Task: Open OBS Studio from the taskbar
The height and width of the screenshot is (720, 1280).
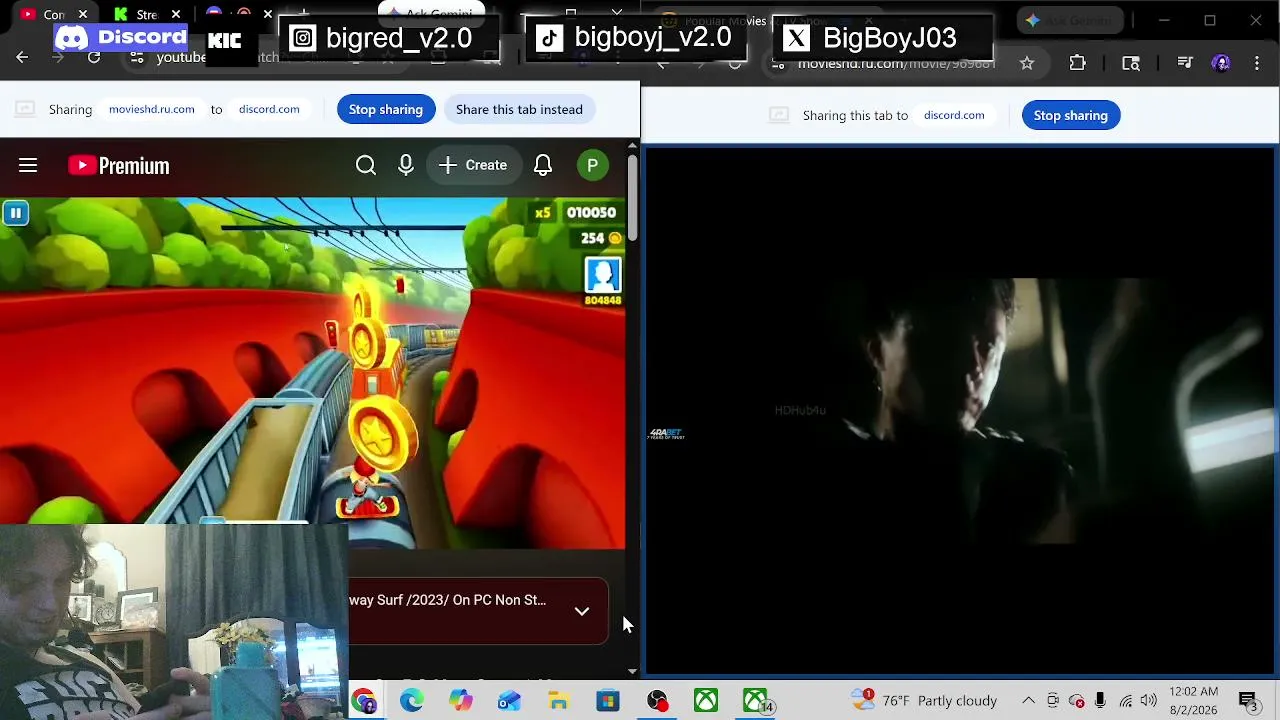Action: [x=657, y=701]
